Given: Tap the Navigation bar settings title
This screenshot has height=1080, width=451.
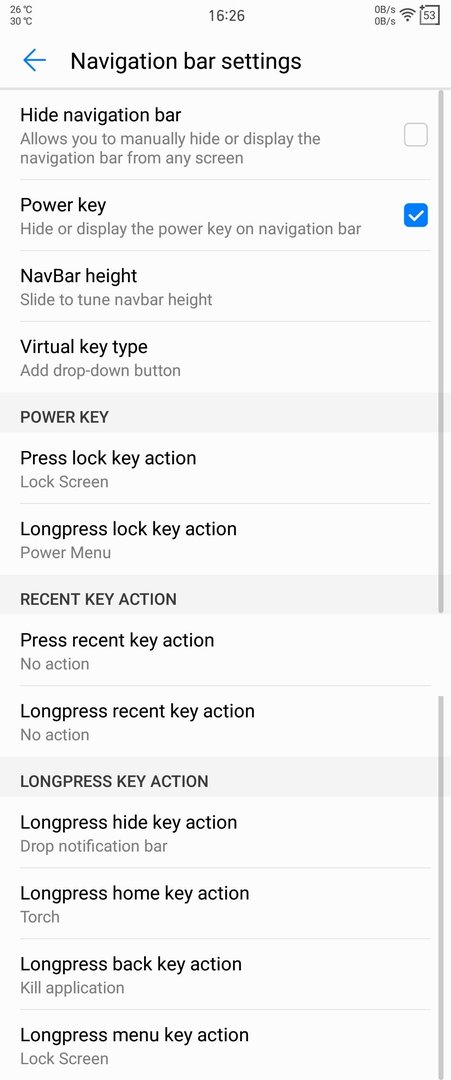Looking at the screenshot, I should [186, 61].
